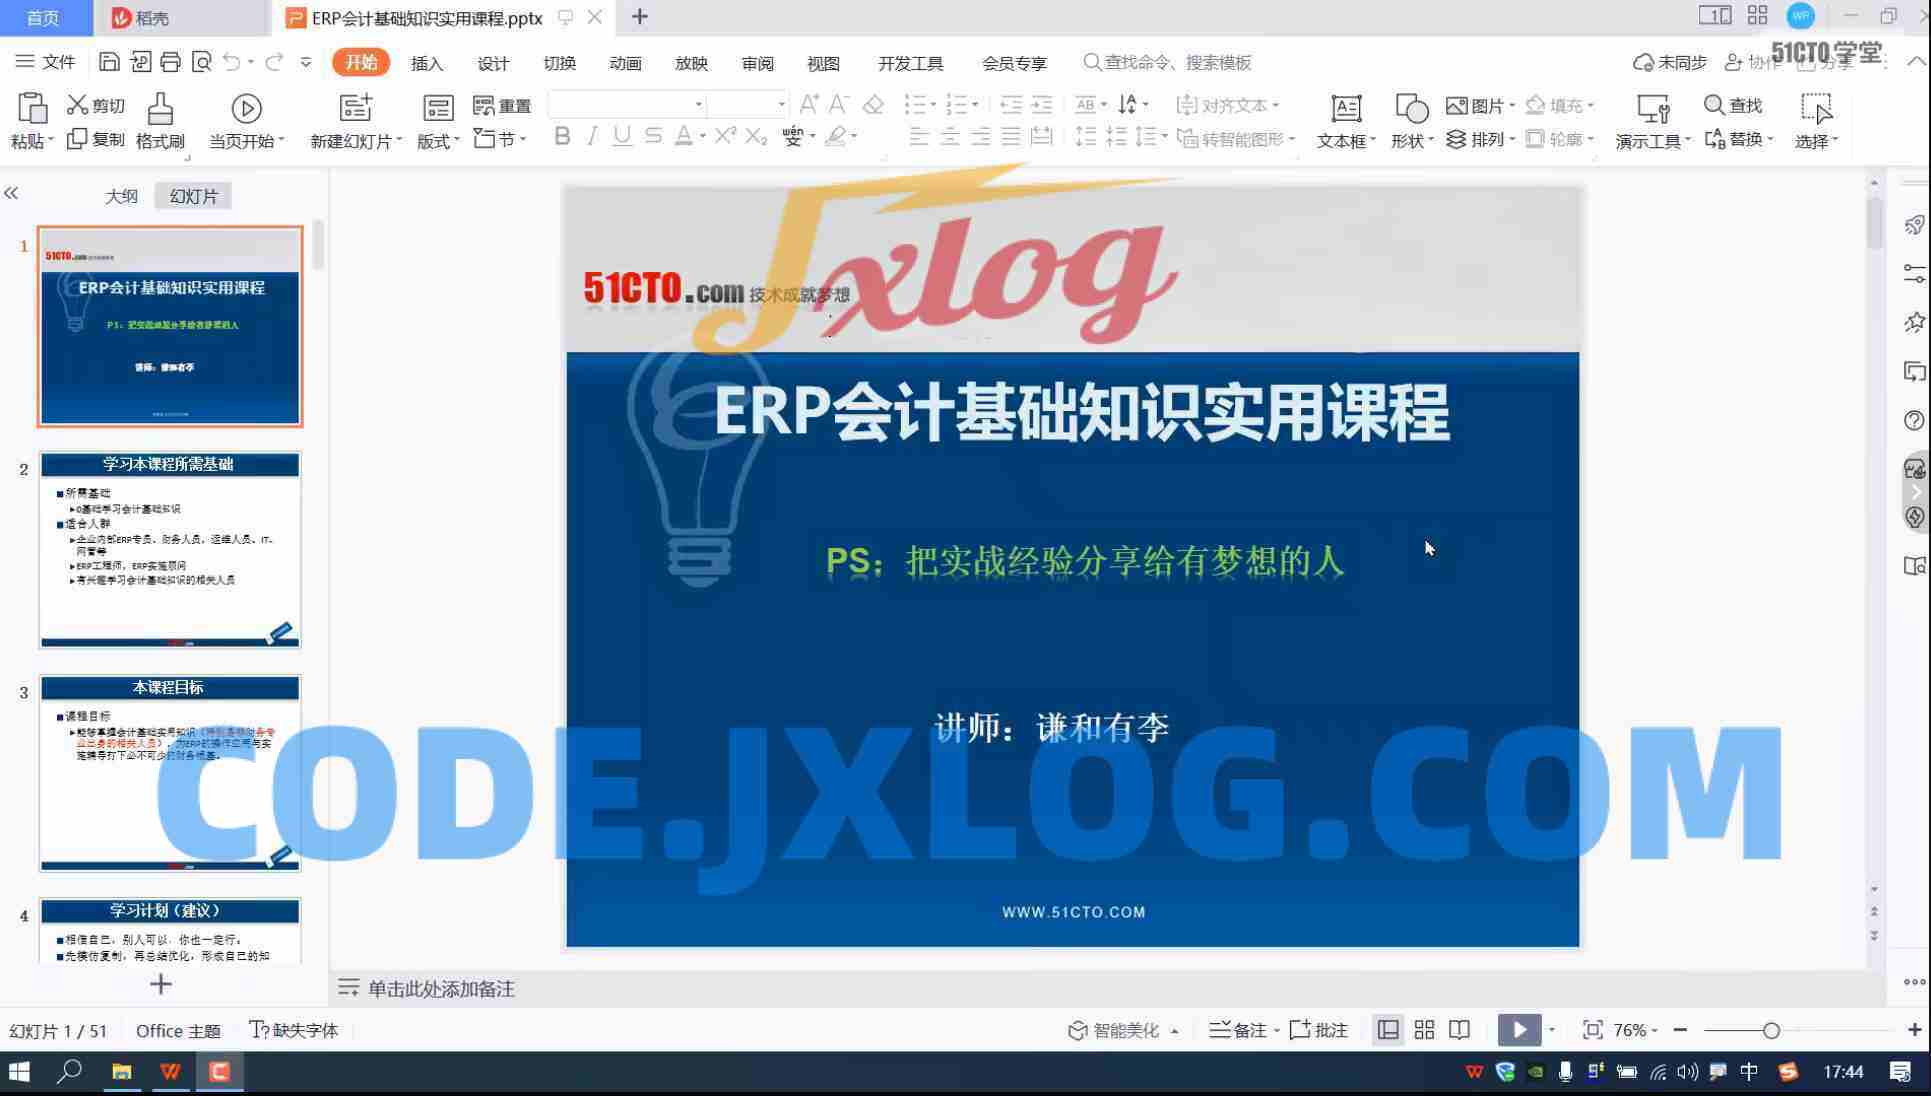Switch to slide sorter view icon
This screenshot has width=1931, height=1096.
pyautogui.click(x=1424, y=1030)
